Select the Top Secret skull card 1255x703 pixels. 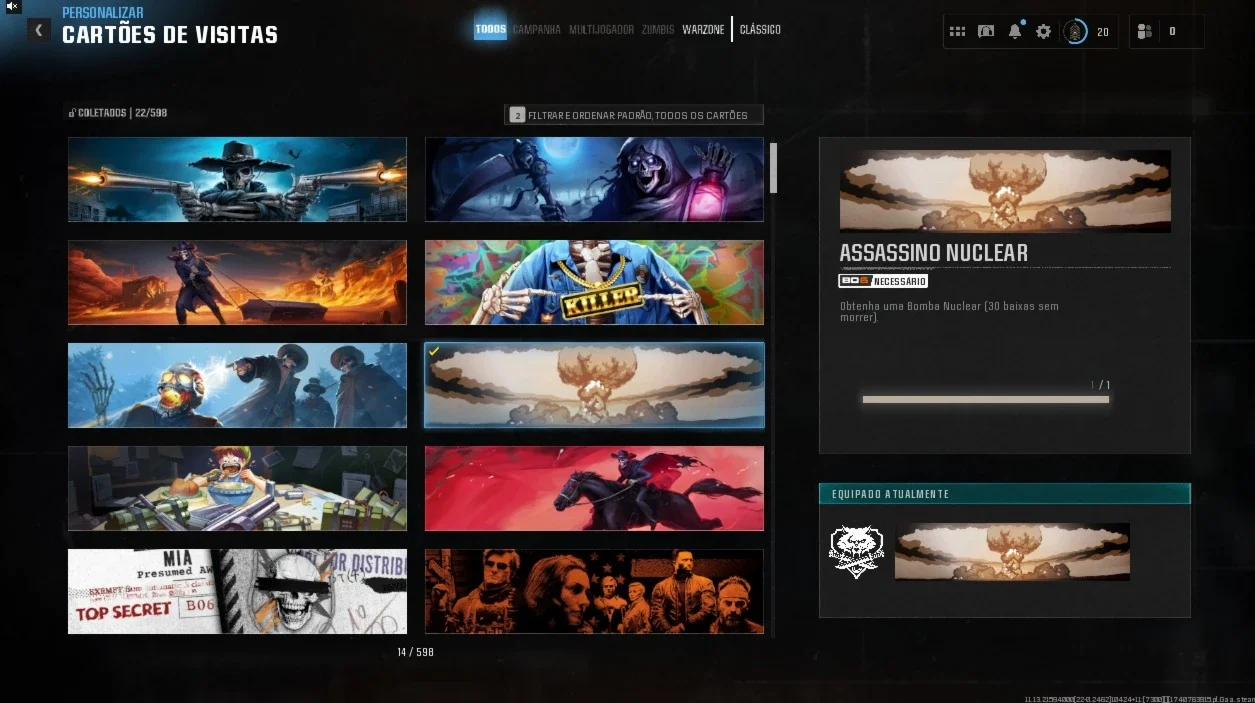tap(237, 591)
